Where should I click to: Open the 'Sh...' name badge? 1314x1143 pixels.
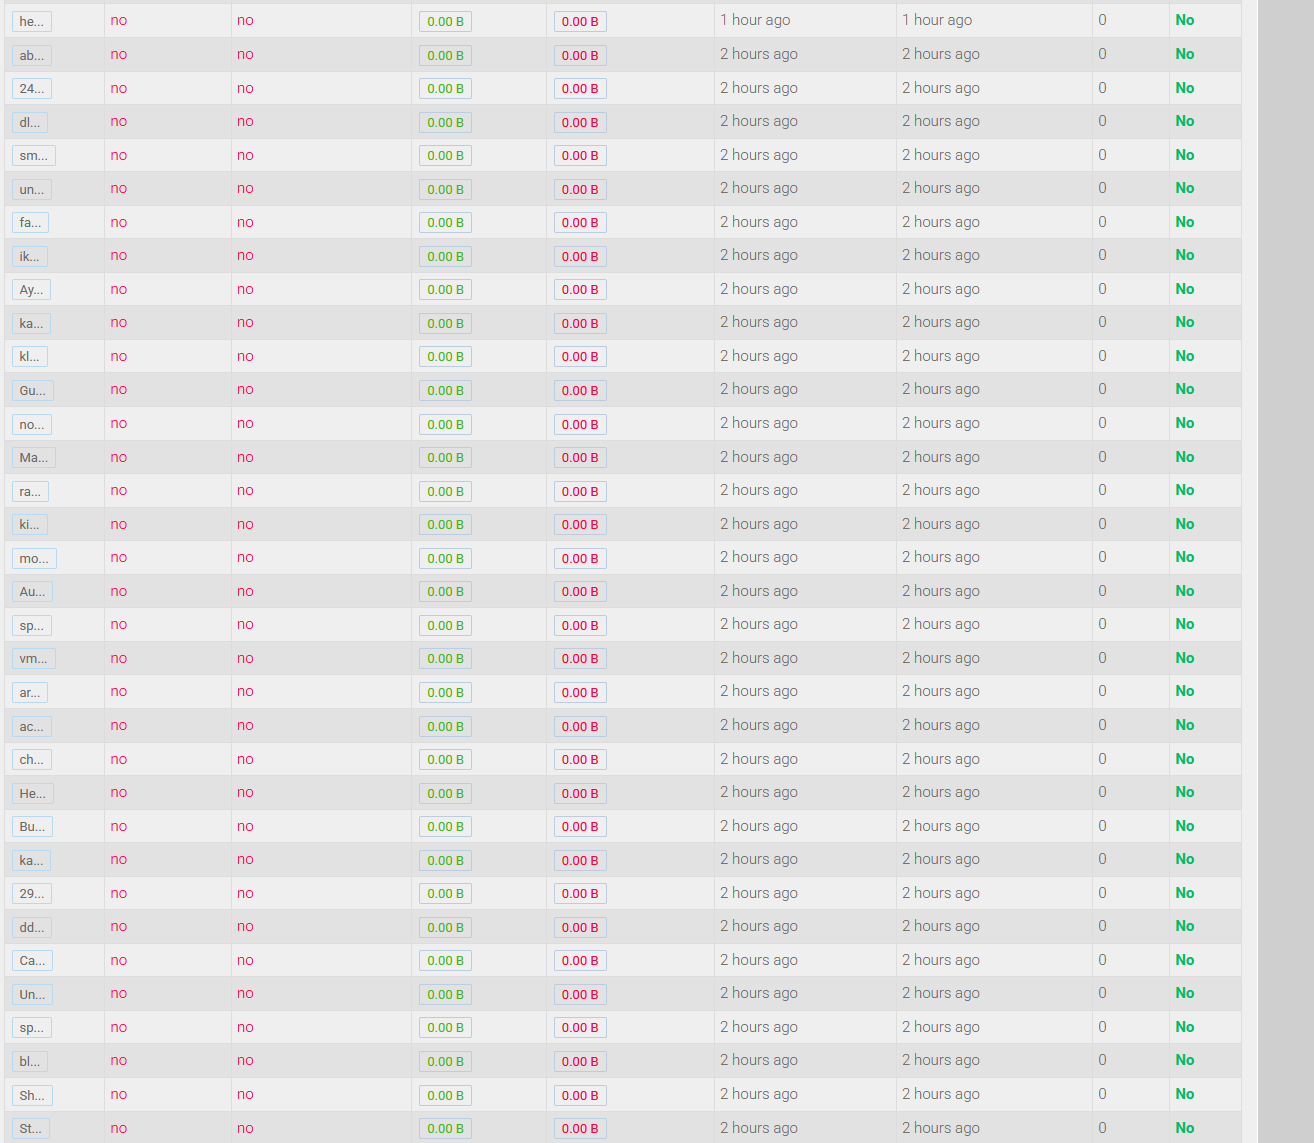click(x=32, y=1095)
